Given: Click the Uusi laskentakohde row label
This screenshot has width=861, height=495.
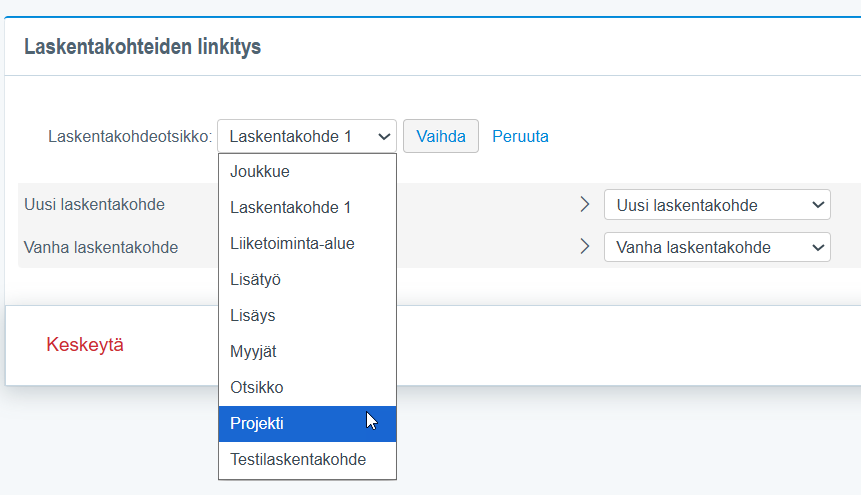Looking at the screenshot, I should pyautogui.click(x=94, y=205).
